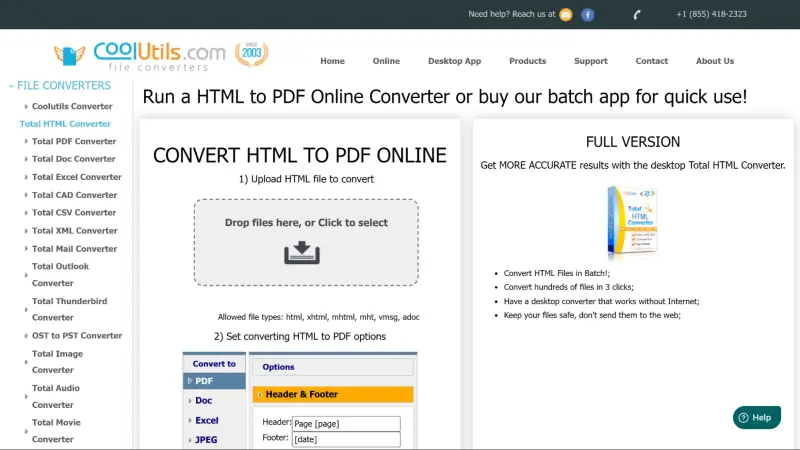The image size is (800, 450).
Task: Open the Total Outlook Converter link
Action: pyautogui.click(x=60, y=274)
